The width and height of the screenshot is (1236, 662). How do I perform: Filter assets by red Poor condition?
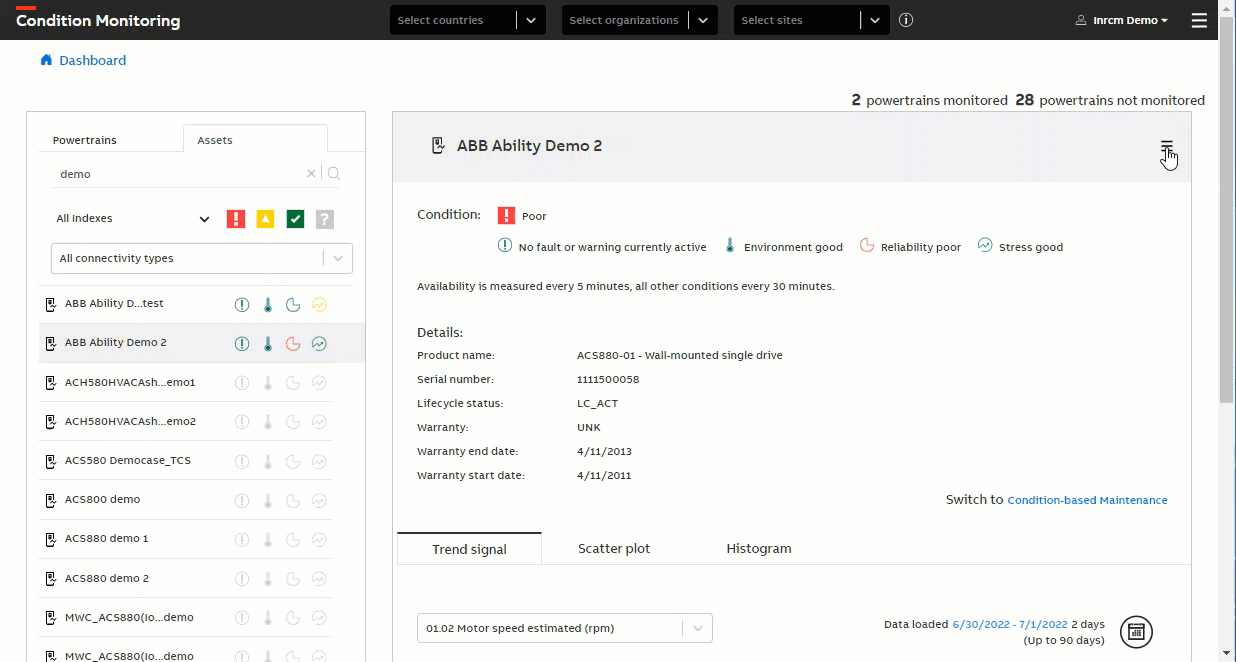click(236, 219)
